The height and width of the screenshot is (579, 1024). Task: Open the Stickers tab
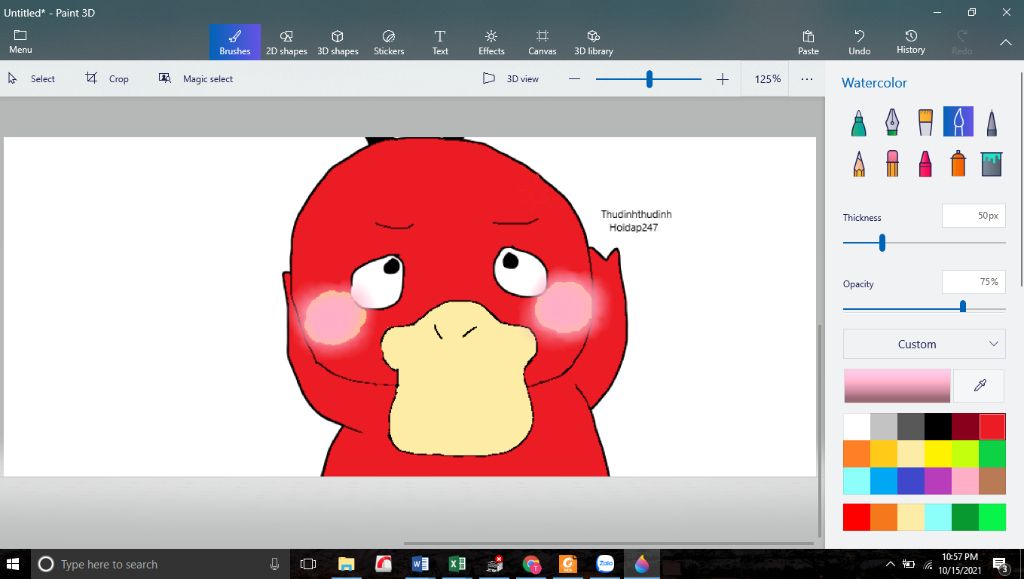pos(389,42)
